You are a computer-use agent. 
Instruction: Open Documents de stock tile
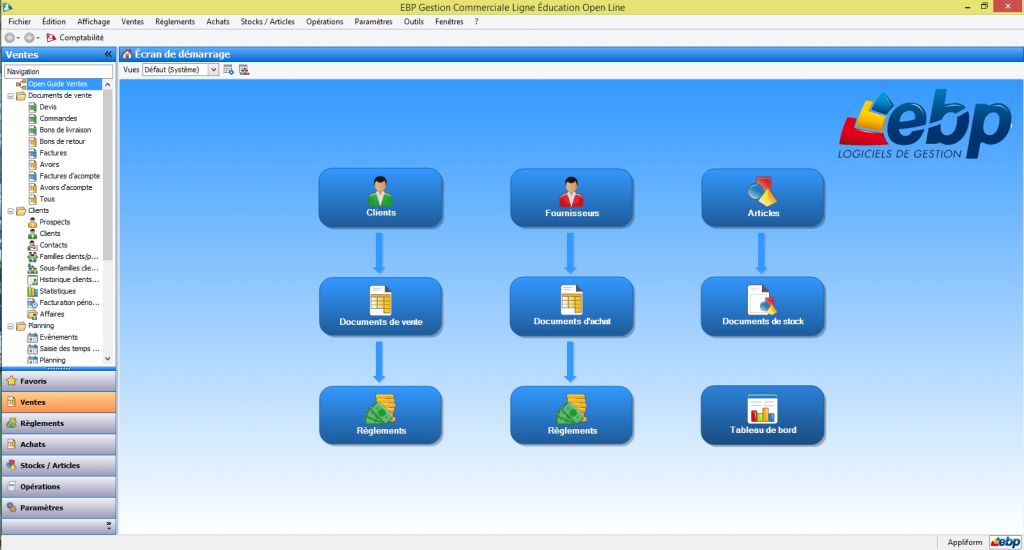pyautogui.click(x=763, y=306)
